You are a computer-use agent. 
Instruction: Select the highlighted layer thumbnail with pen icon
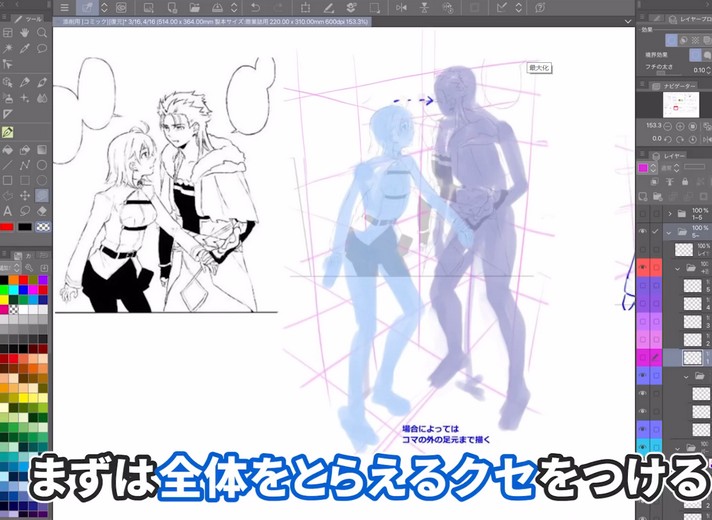coord(692,357)
